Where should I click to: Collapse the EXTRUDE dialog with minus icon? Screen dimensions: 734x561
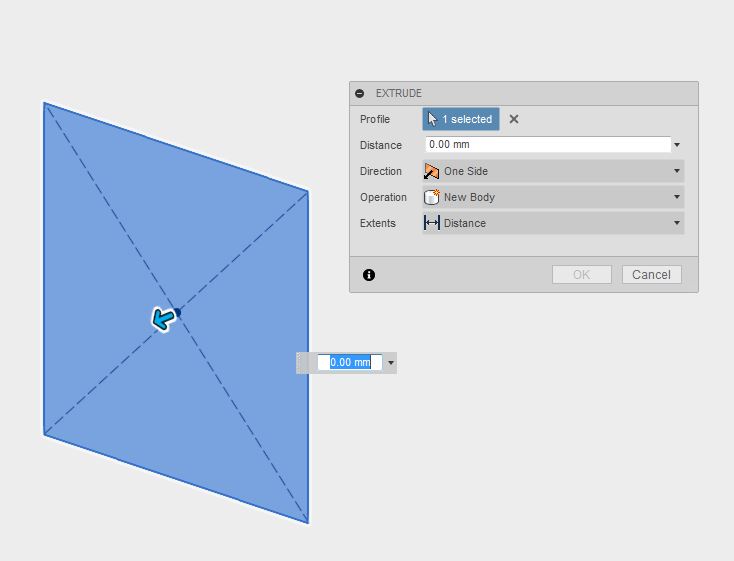[x=360, y=93]
